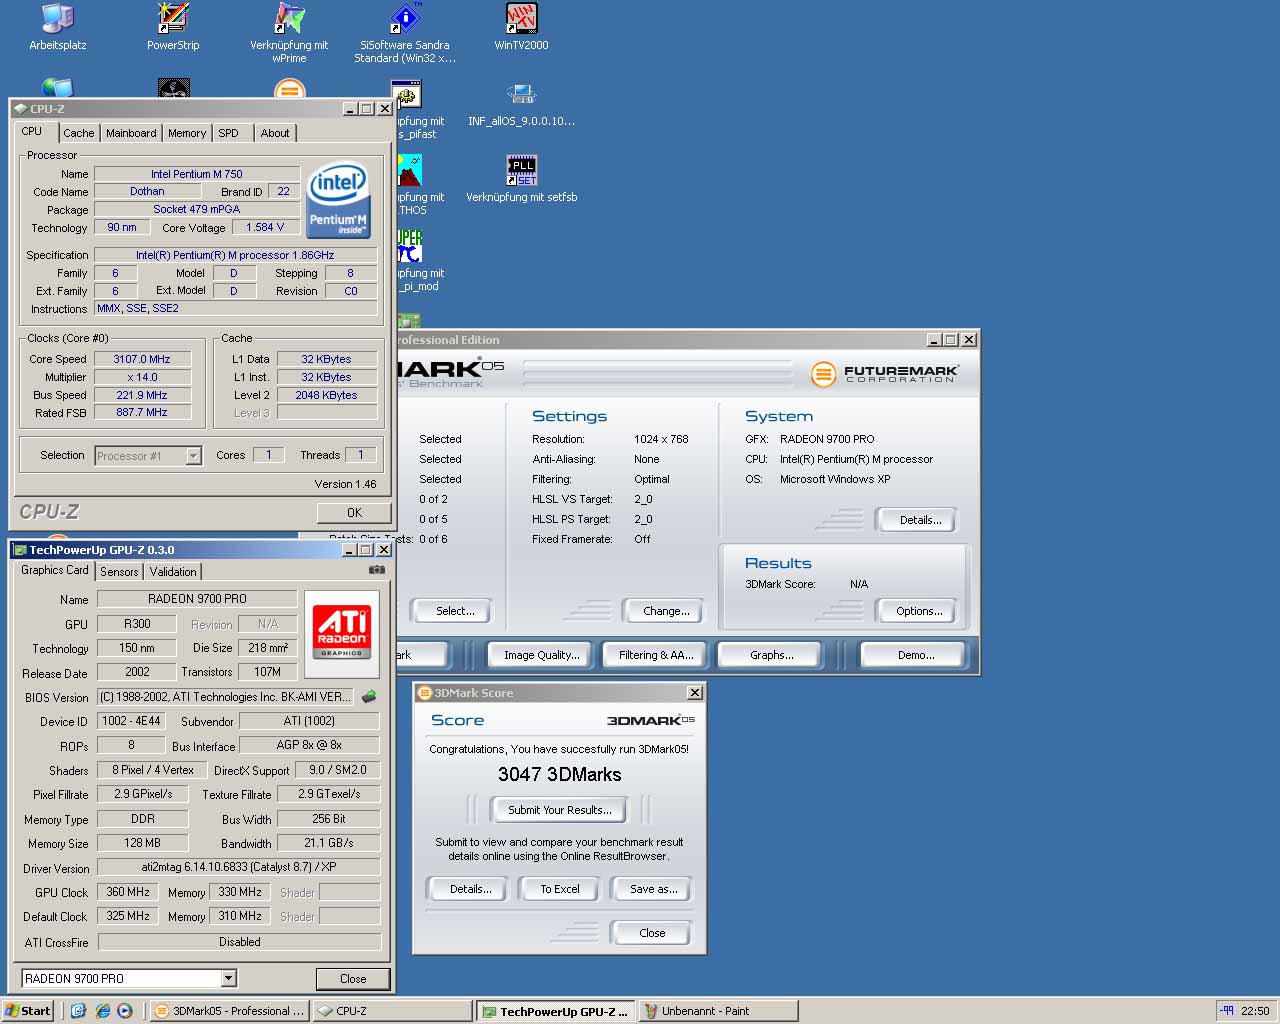This screenshot has height=1024, width=1280.
Task: Launch Windows Media Player from quick launch
Action: click(x=125, y=1011)
